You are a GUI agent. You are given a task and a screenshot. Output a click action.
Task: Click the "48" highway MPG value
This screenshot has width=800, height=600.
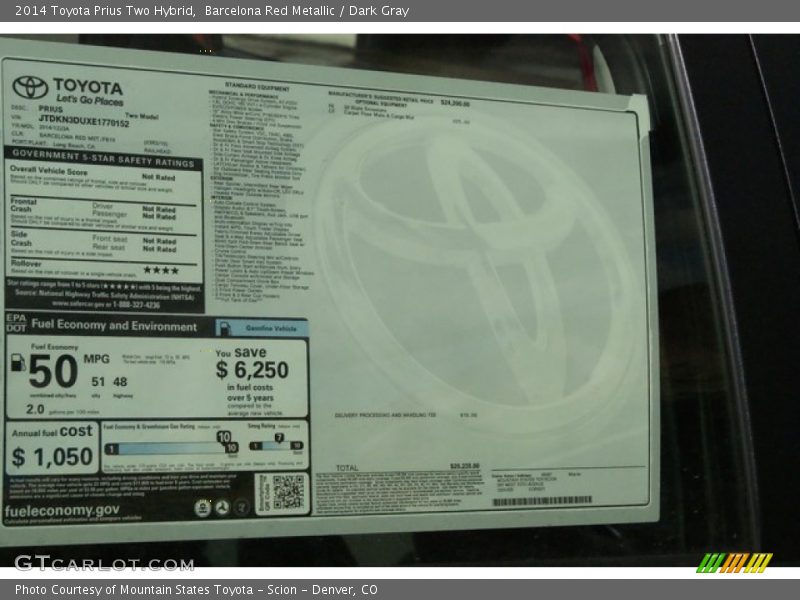(120, 382)
